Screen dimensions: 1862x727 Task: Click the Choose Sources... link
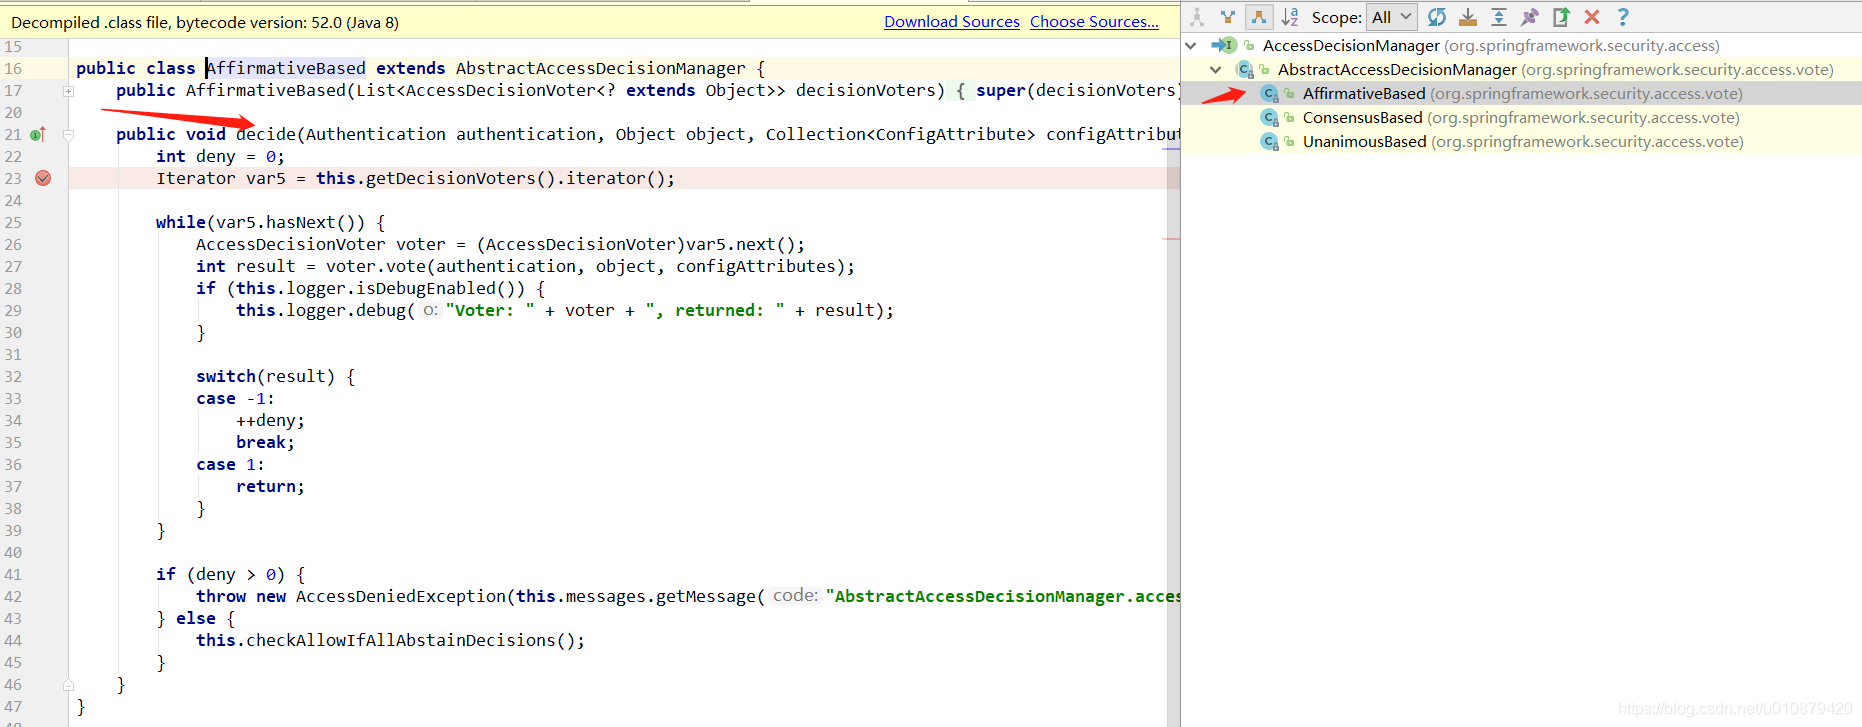[1094, 21]
